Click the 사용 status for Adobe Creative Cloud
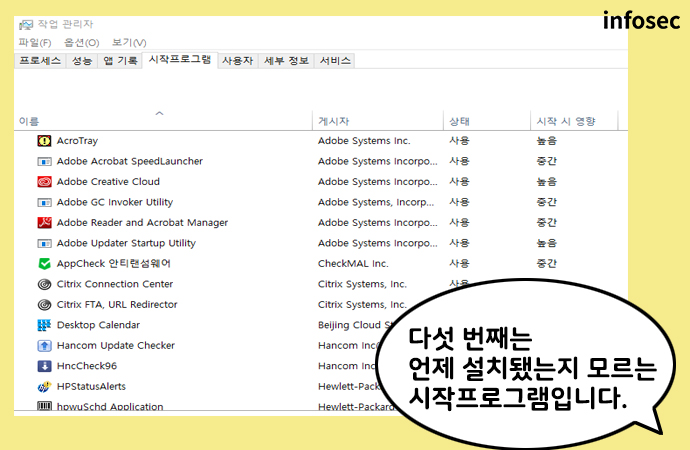The width and height of the screenshot is (690, 450). click(x=459, y=182)
